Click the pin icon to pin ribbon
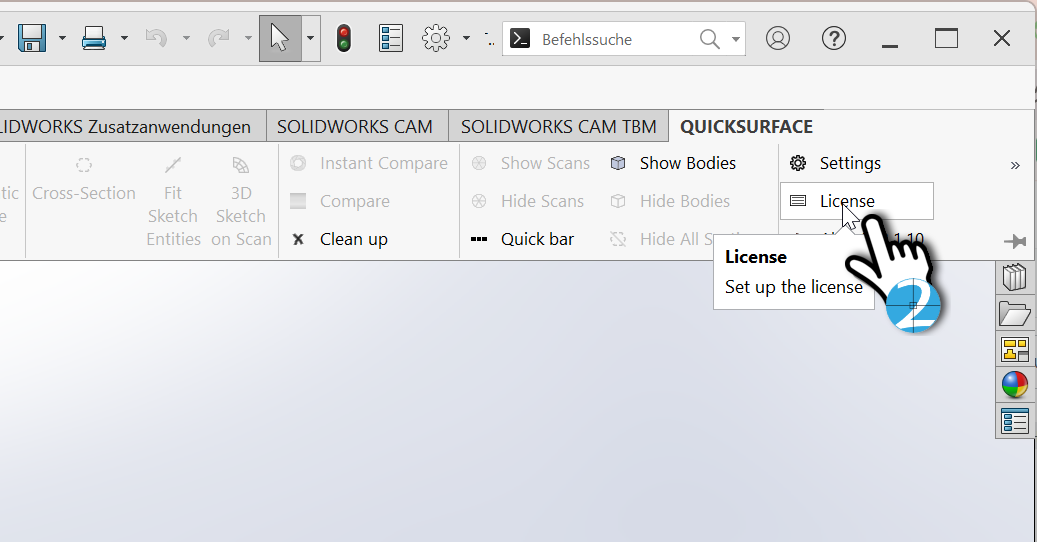 coord(1015,242)
